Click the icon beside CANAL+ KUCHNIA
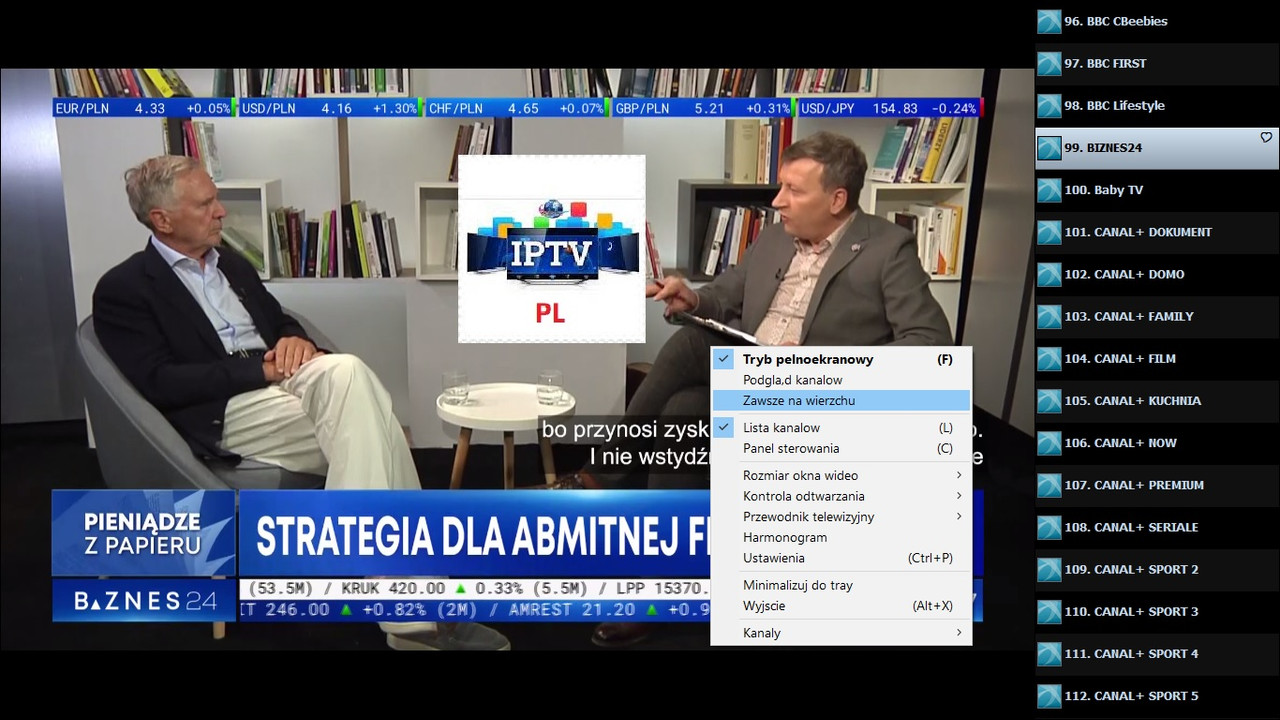Viewport: 1280px width, 720px height. [1049, 401]
